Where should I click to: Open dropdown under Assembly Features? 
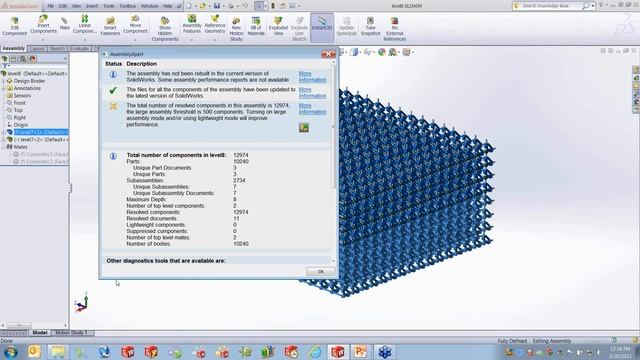coord(191,40)
